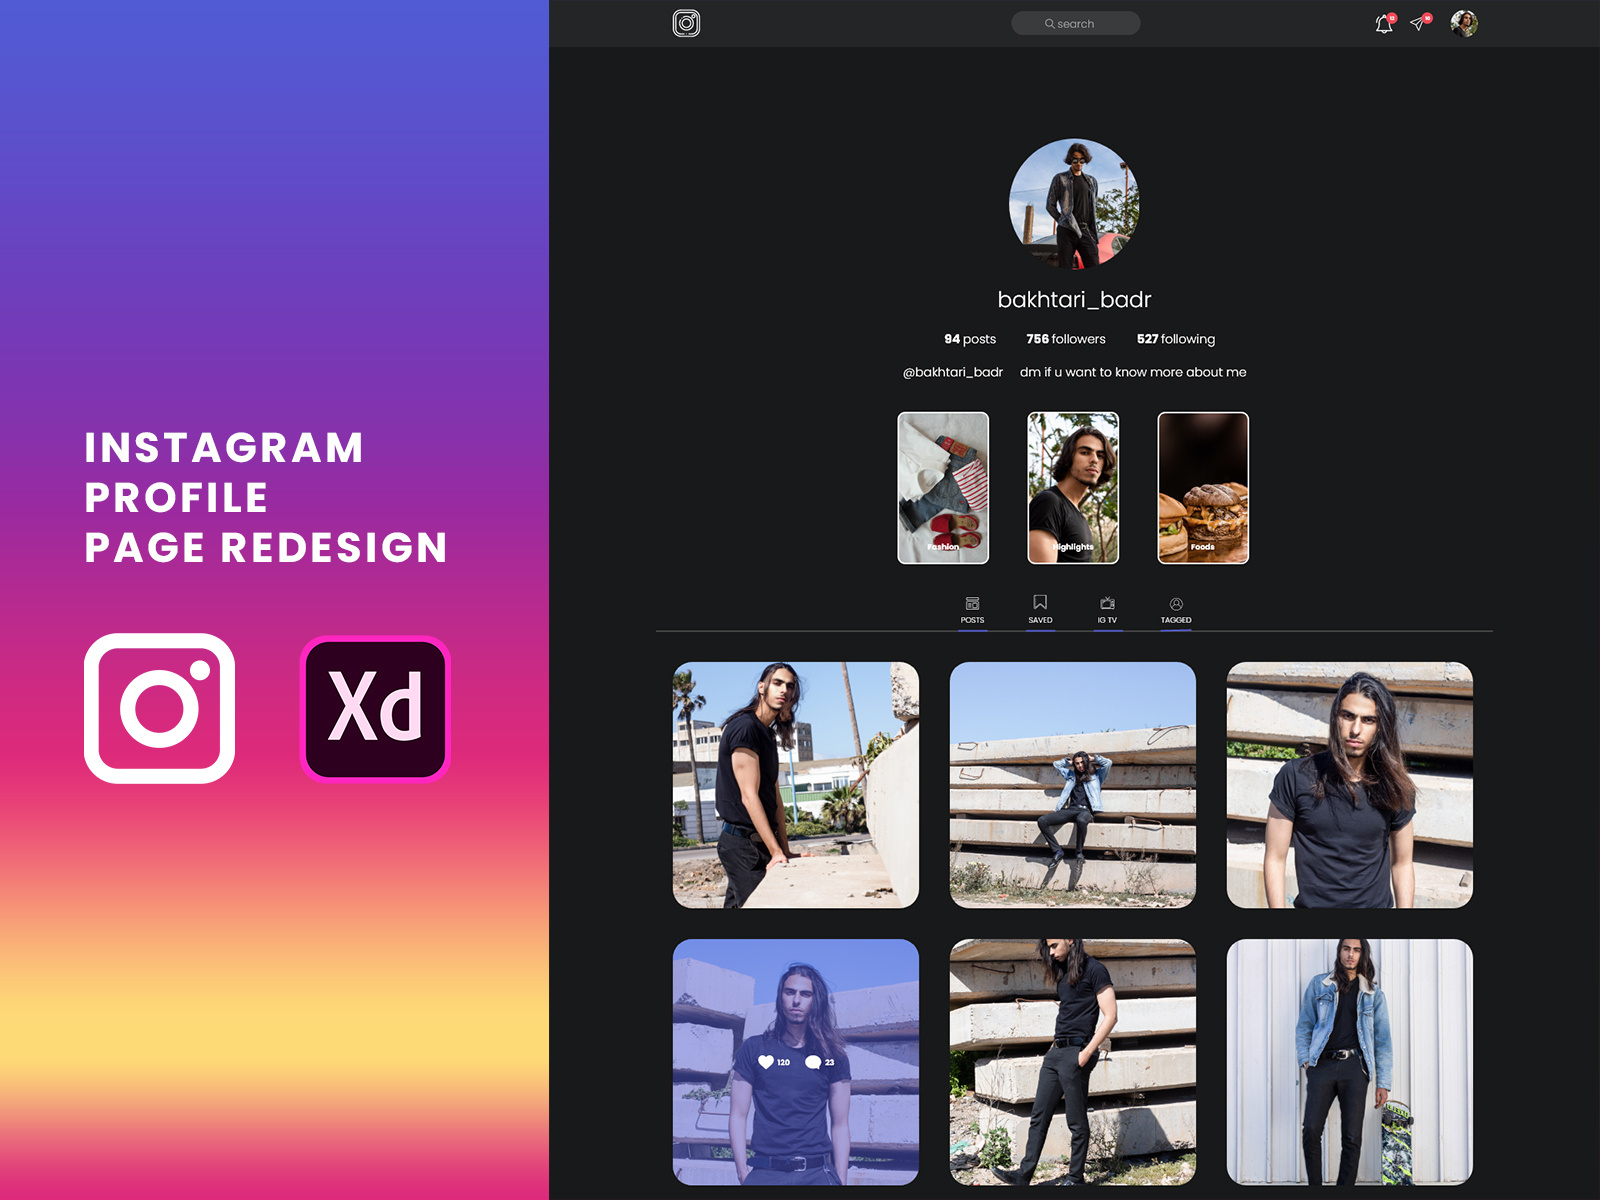The height and width of the screenshot is (1200, 1600).
Task: Click the 94 posts count
Action: [970, 339]
